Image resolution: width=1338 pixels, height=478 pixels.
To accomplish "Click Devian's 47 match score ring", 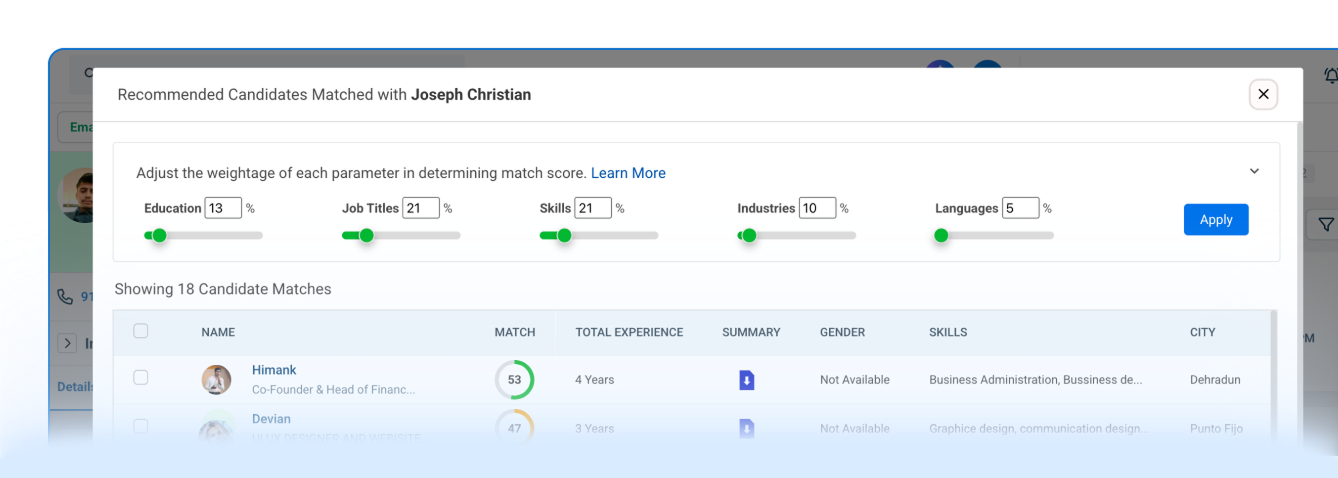I will click(x=514, y=428).
